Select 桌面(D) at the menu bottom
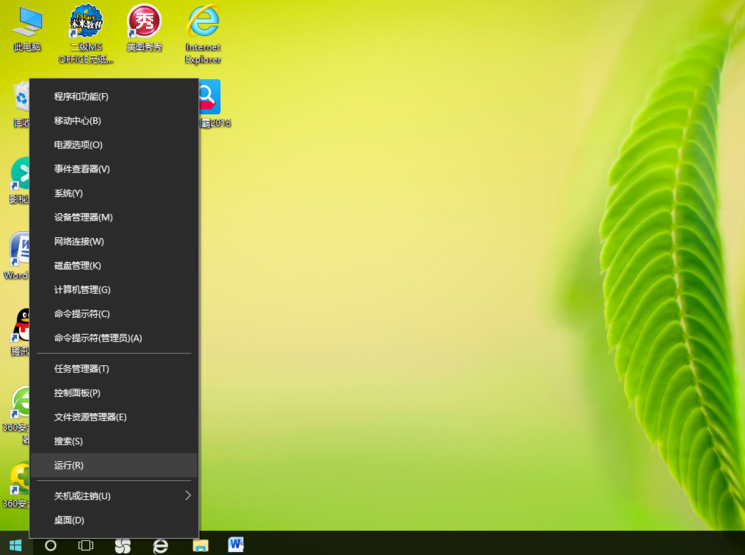The height and width of the screenshot is (555, 745). [x=69, y=520]
